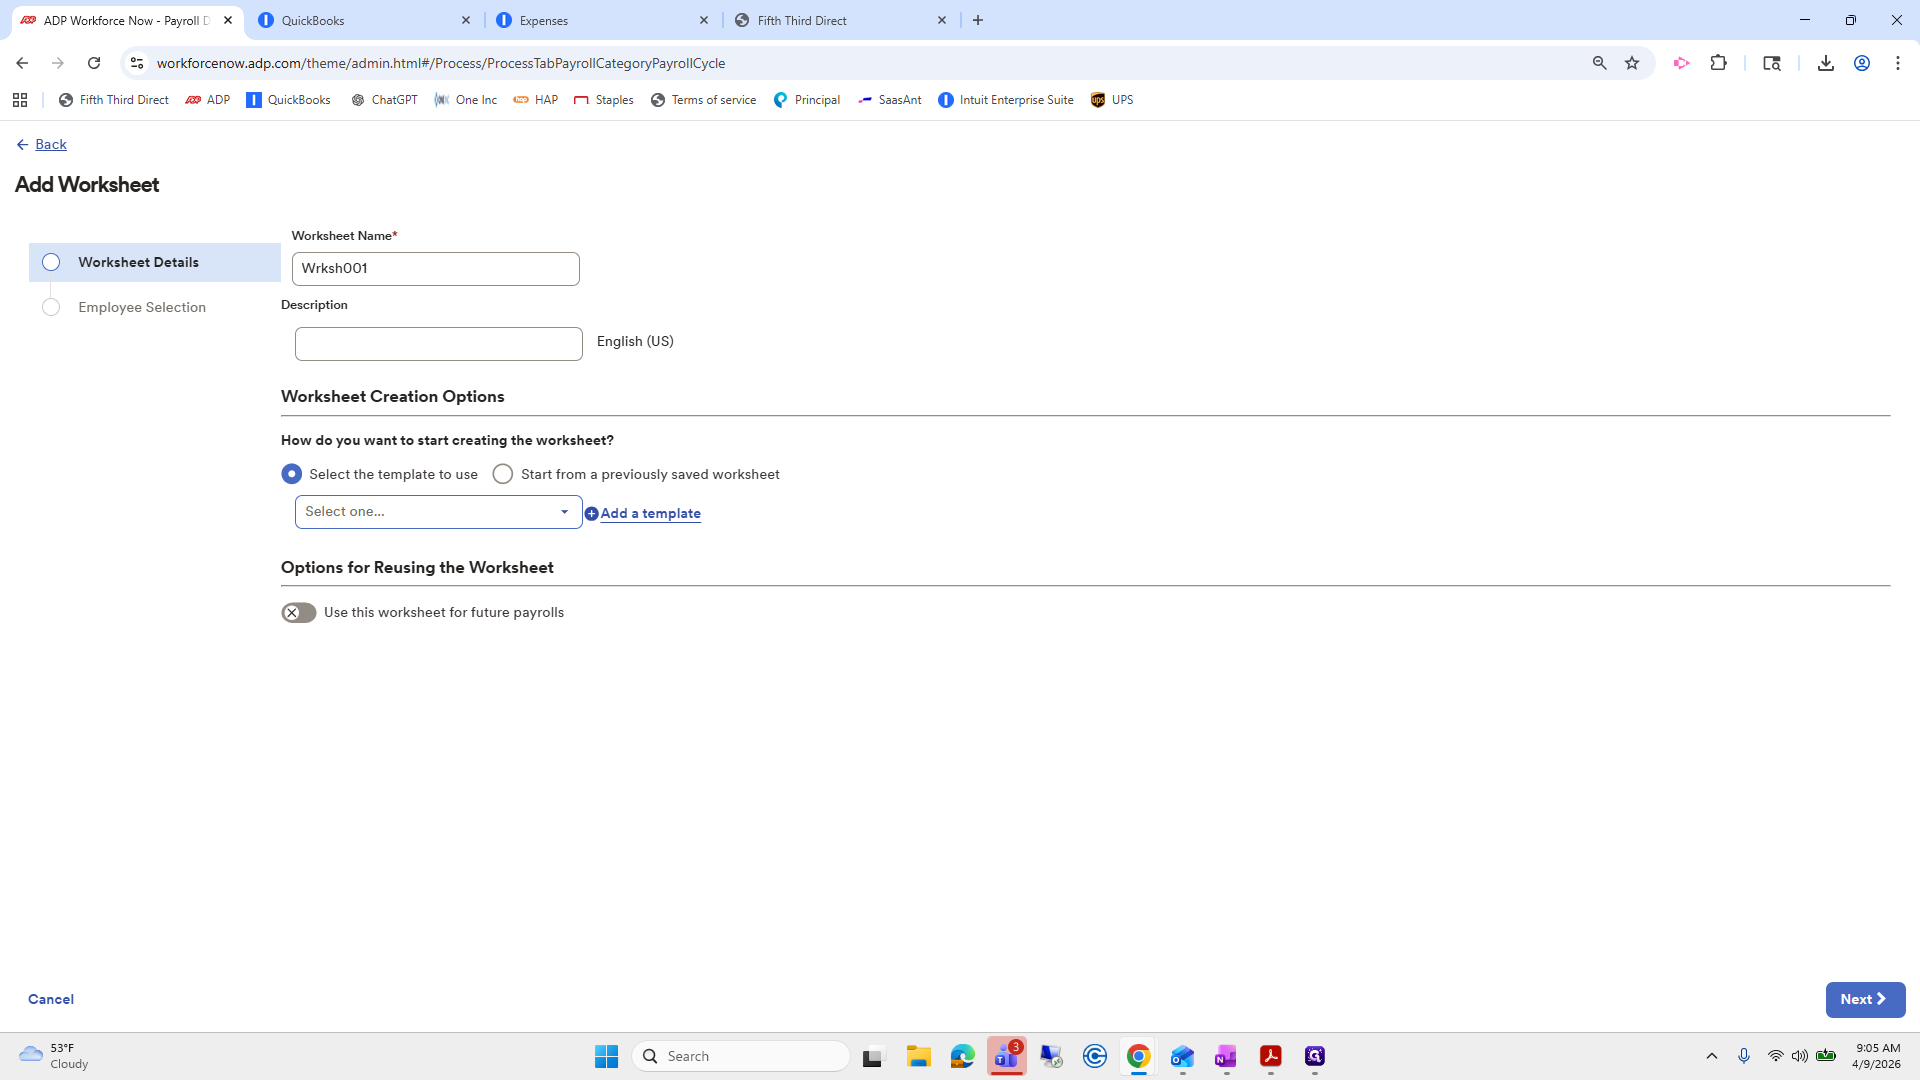
Task: Click the zoom magnifier icon in address bar
Action: pos(1599,63)
